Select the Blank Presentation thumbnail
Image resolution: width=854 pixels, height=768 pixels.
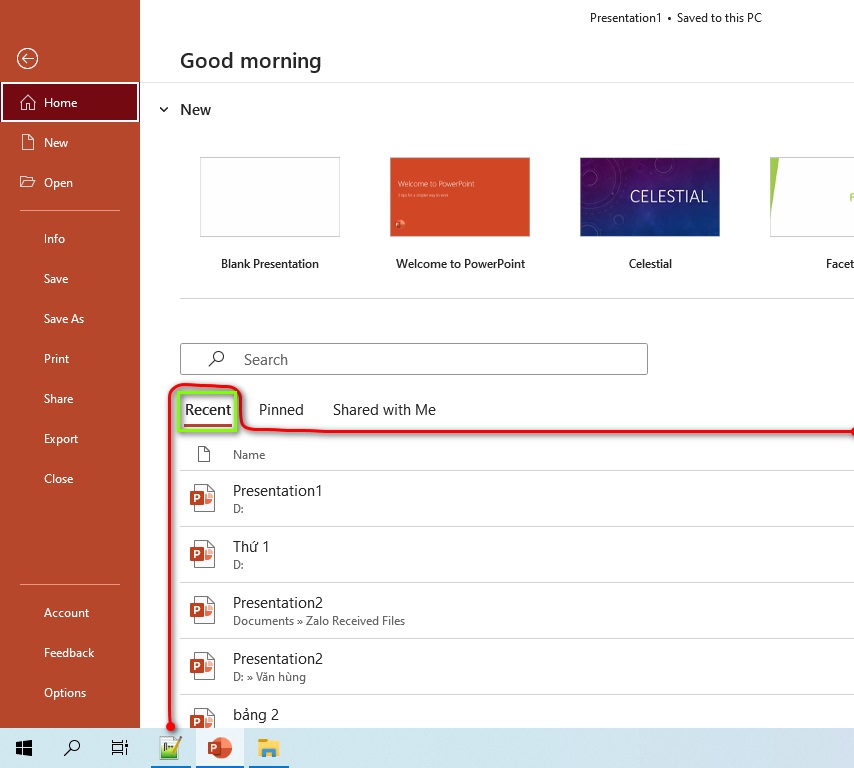point(270,197)
